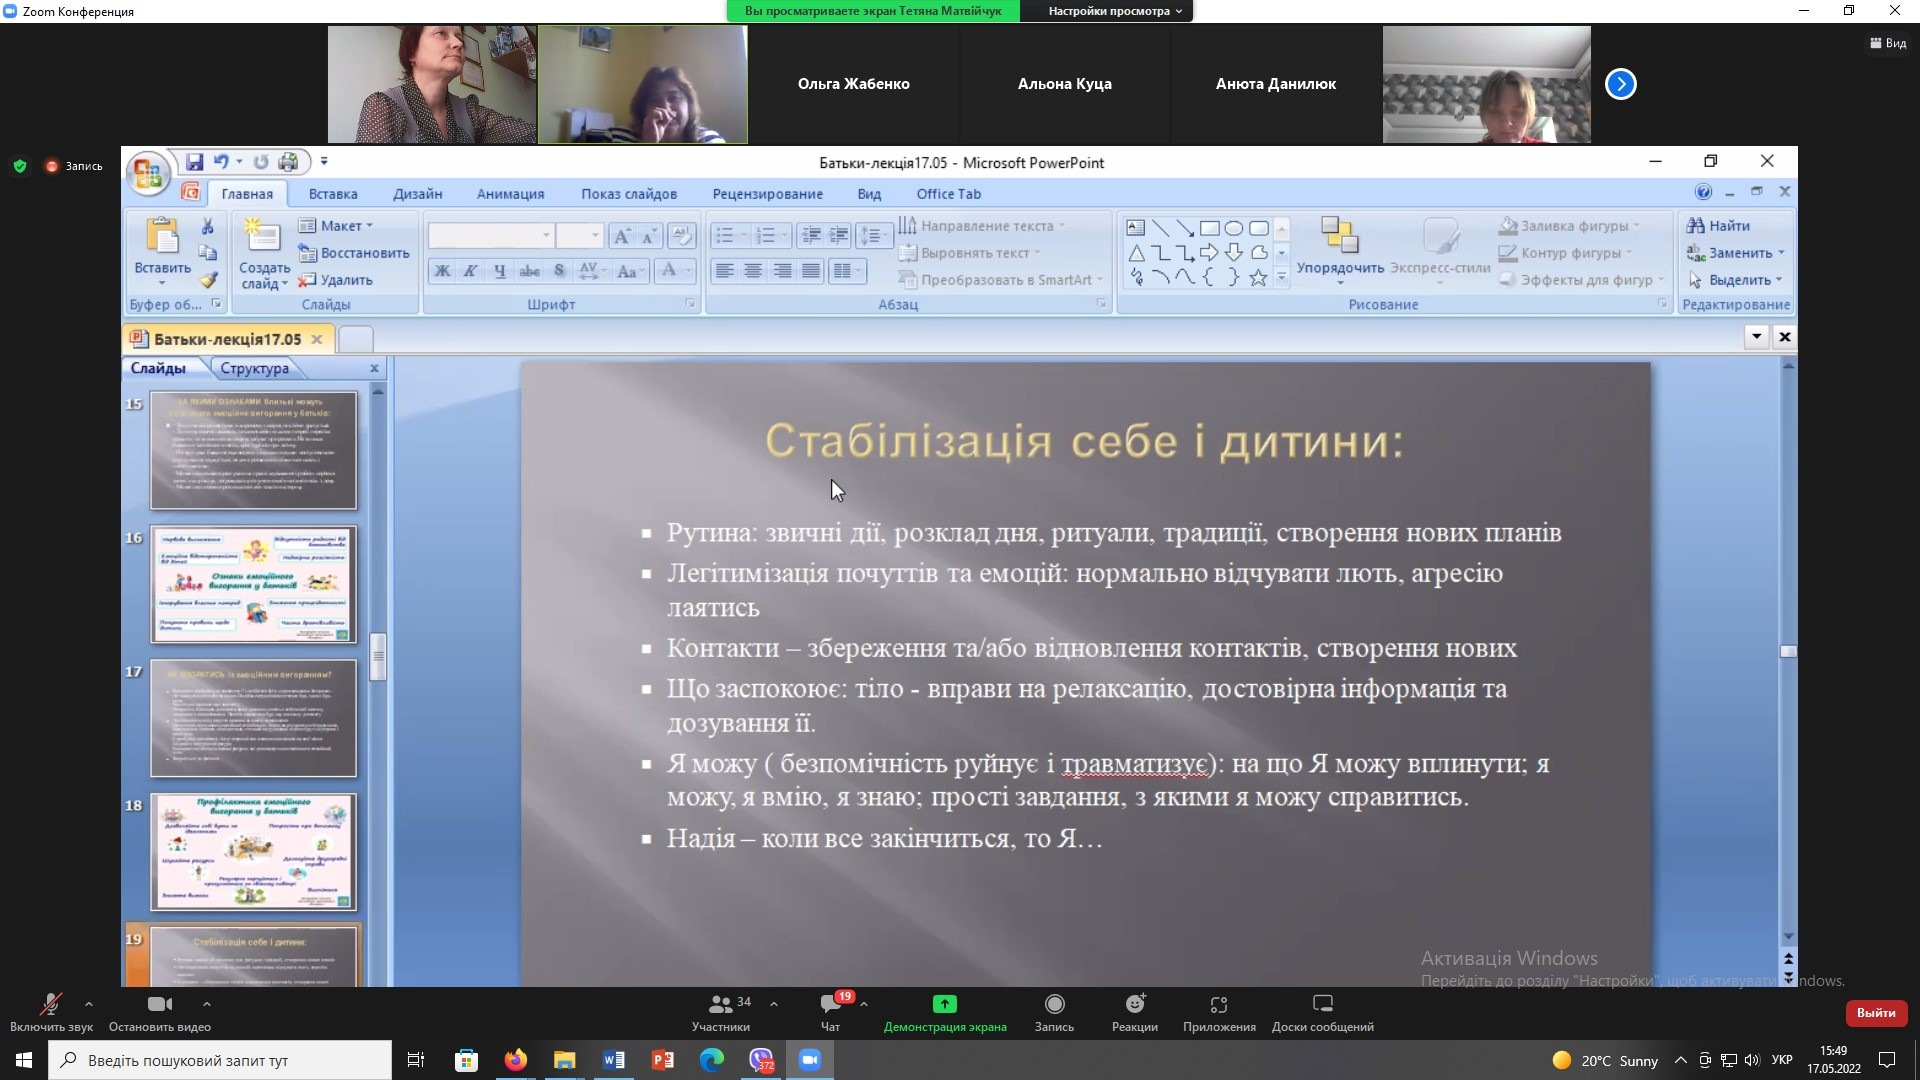Screen dimensions: 1920x1080
Task: Click the Share Screen green icon
Action: pos(944,1005)
